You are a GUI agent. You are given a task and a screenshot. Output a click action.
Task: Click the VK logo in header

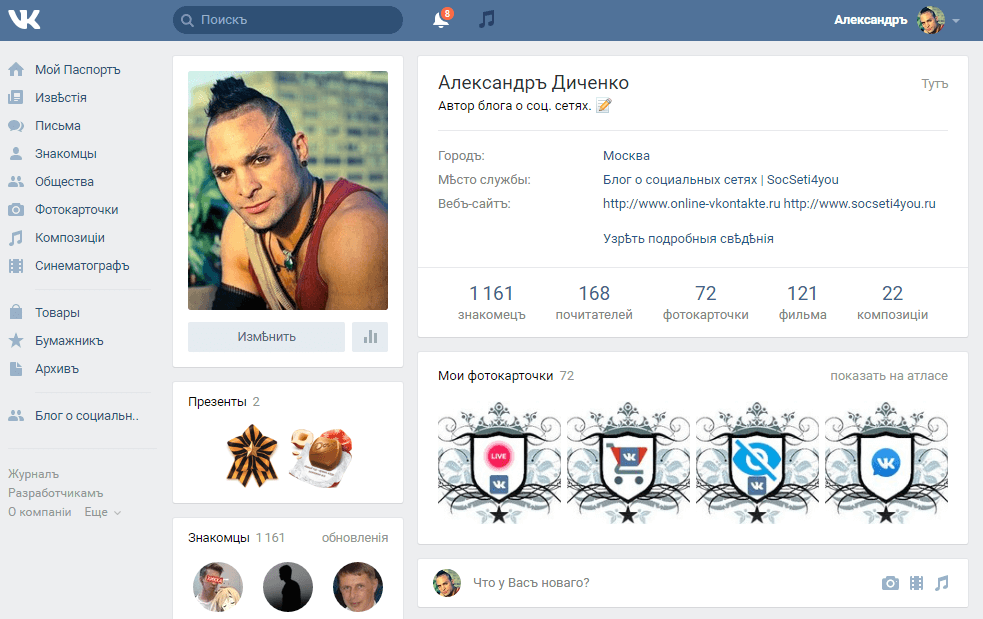[x=24, y=20]
